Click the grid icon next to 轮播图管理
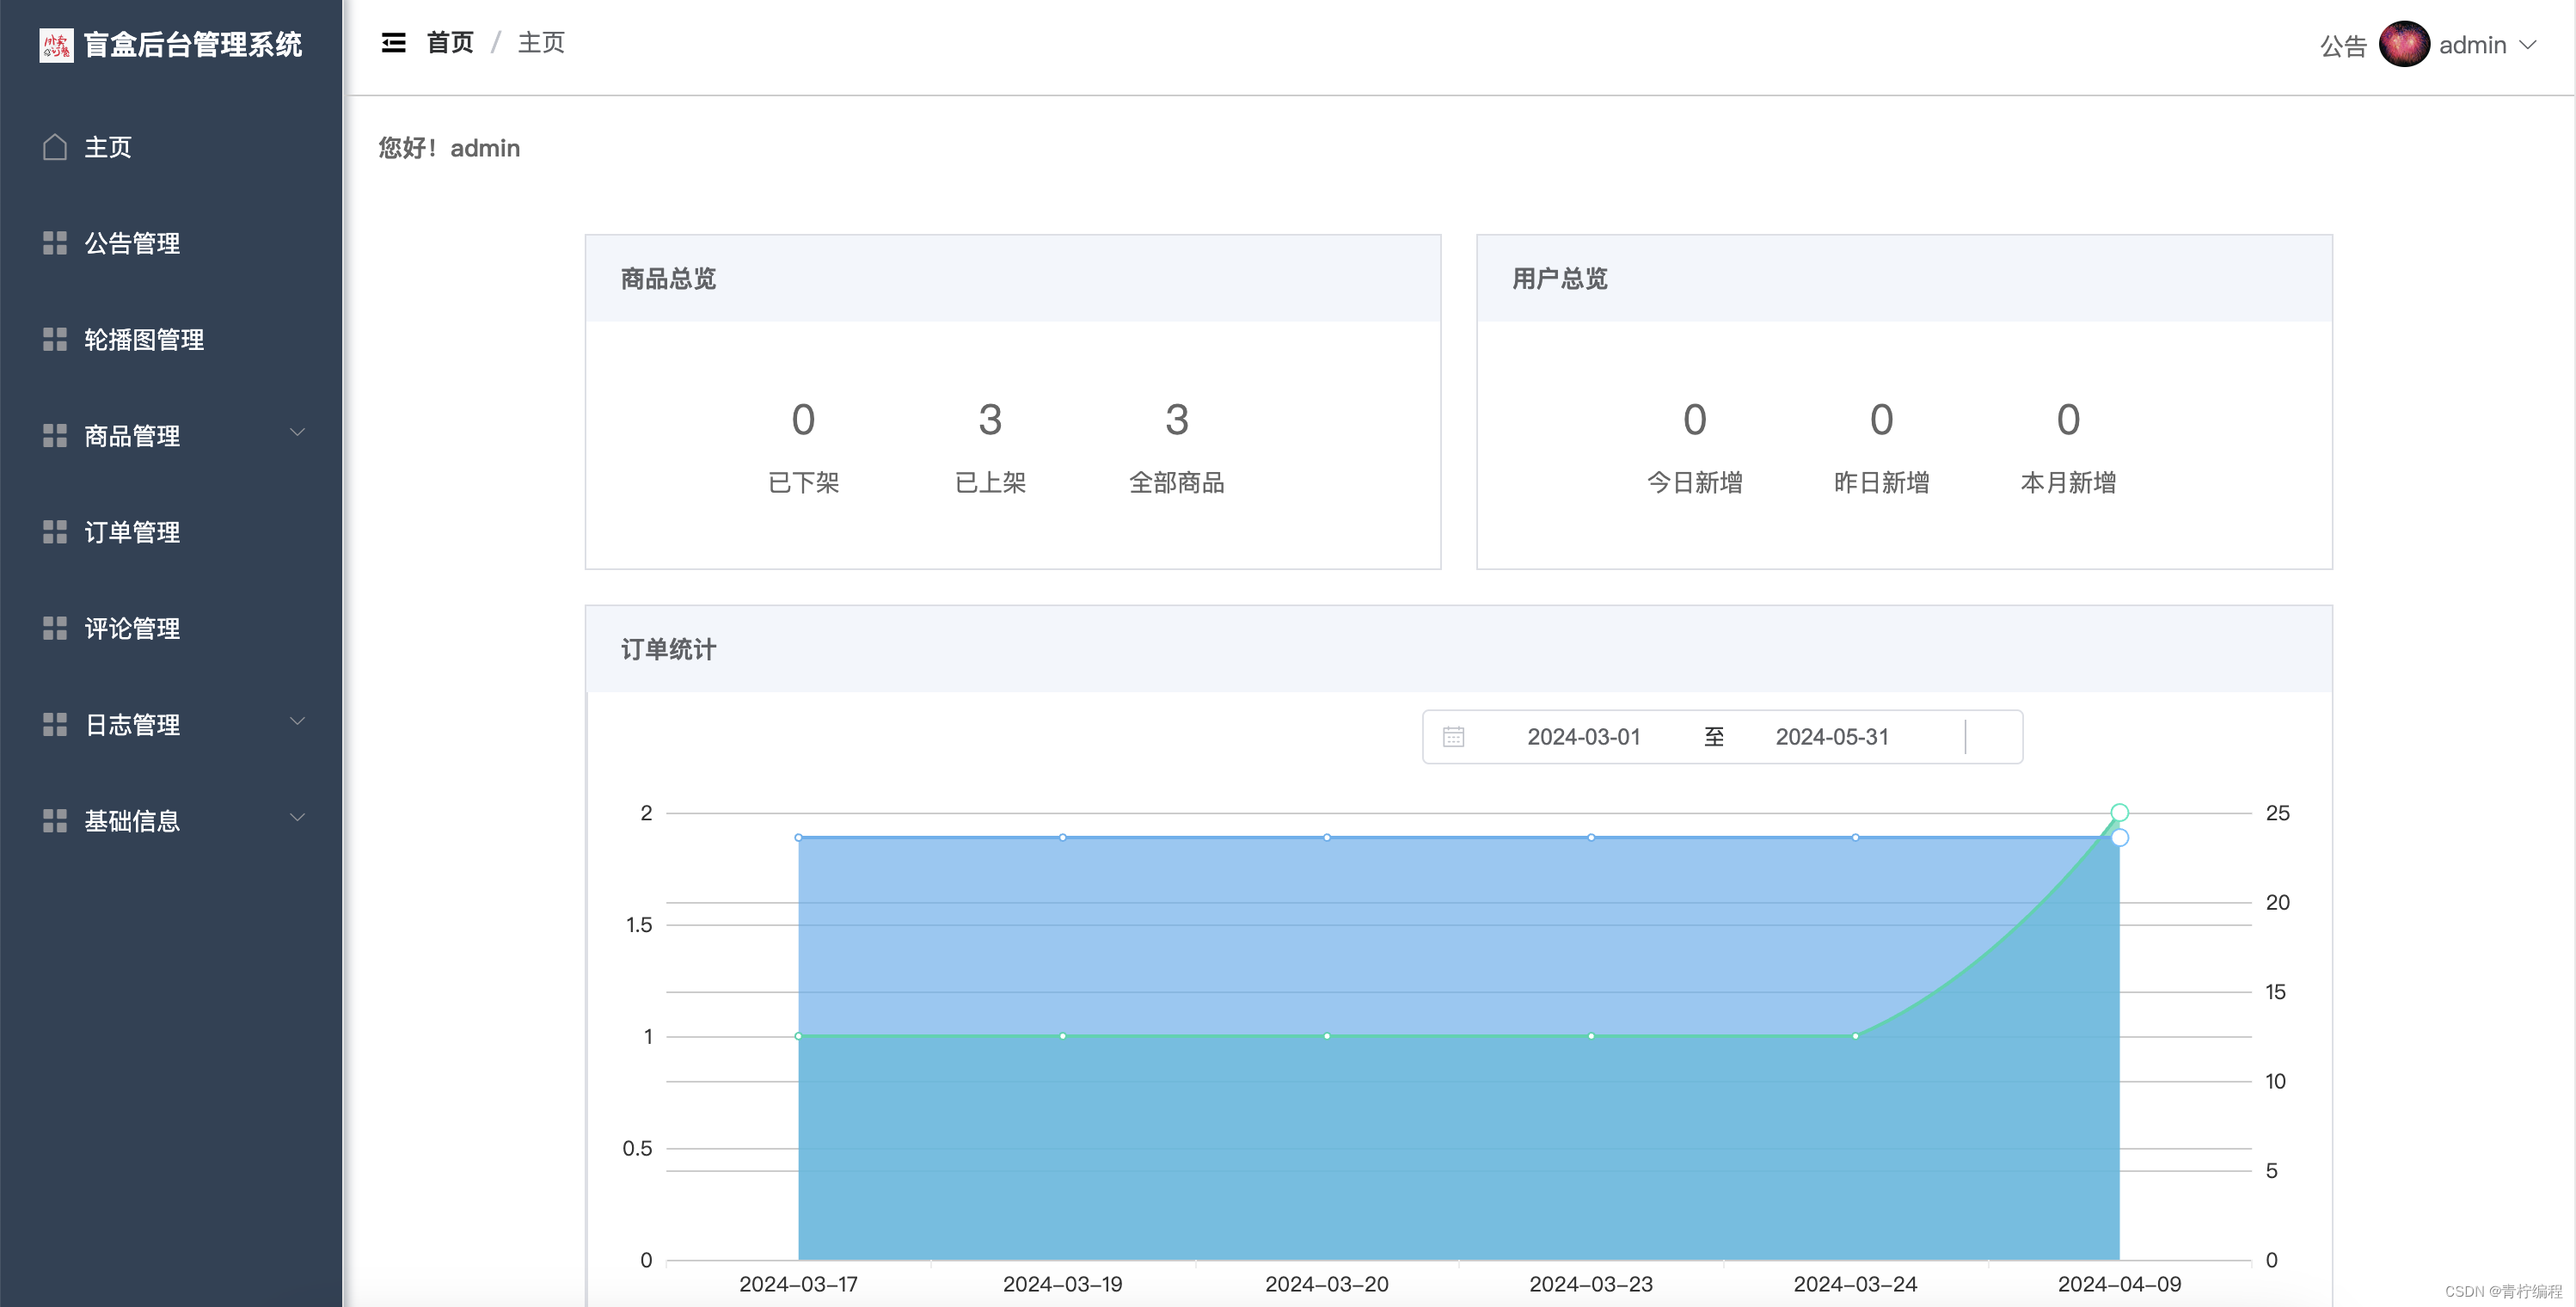2576x1307 pixels. pyautogui.click(x=55, y=339)
